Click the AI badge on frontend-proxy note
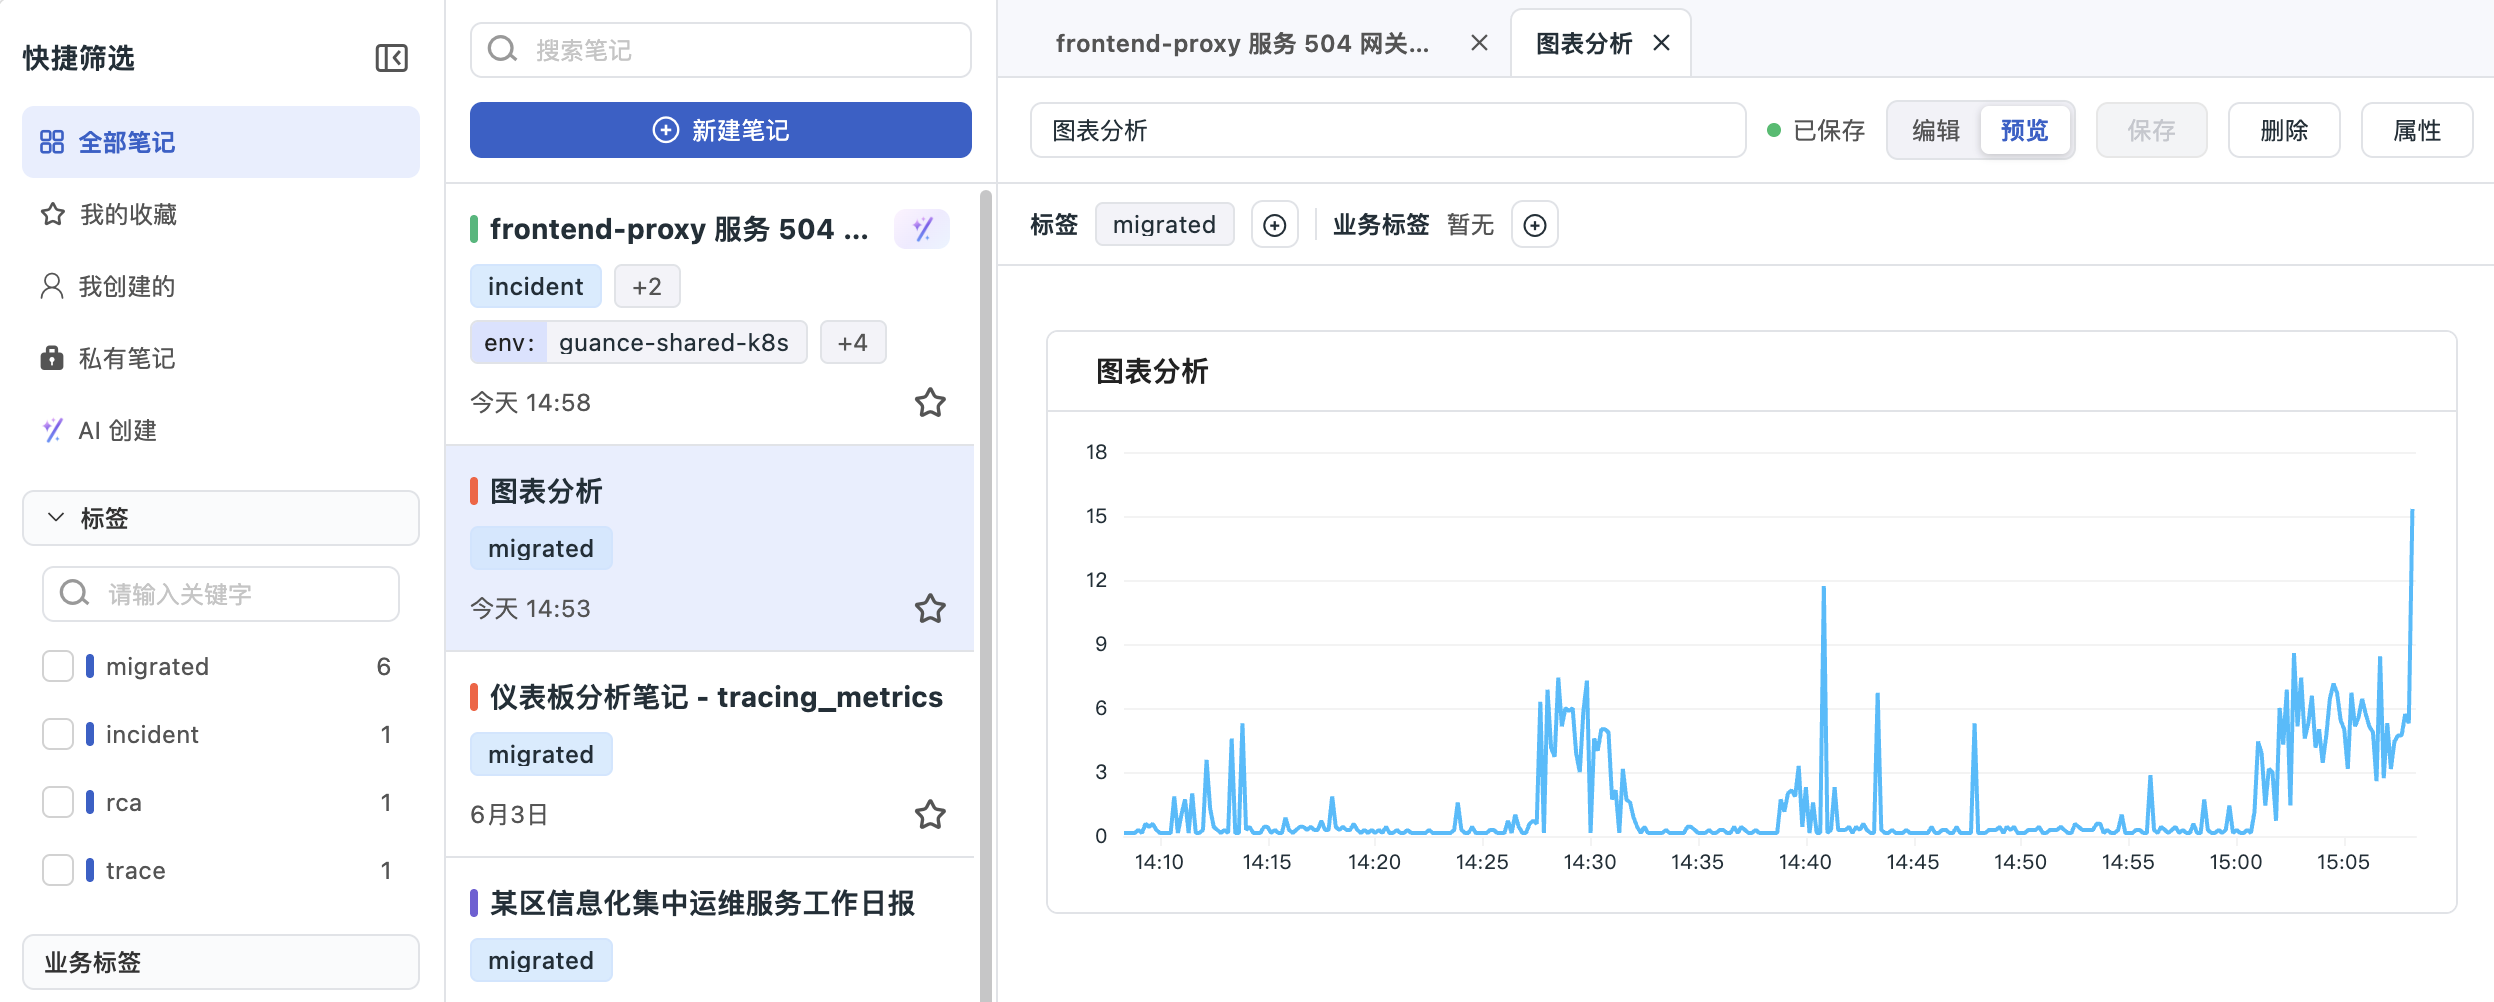2494x1002 pixels. (922, 229)
